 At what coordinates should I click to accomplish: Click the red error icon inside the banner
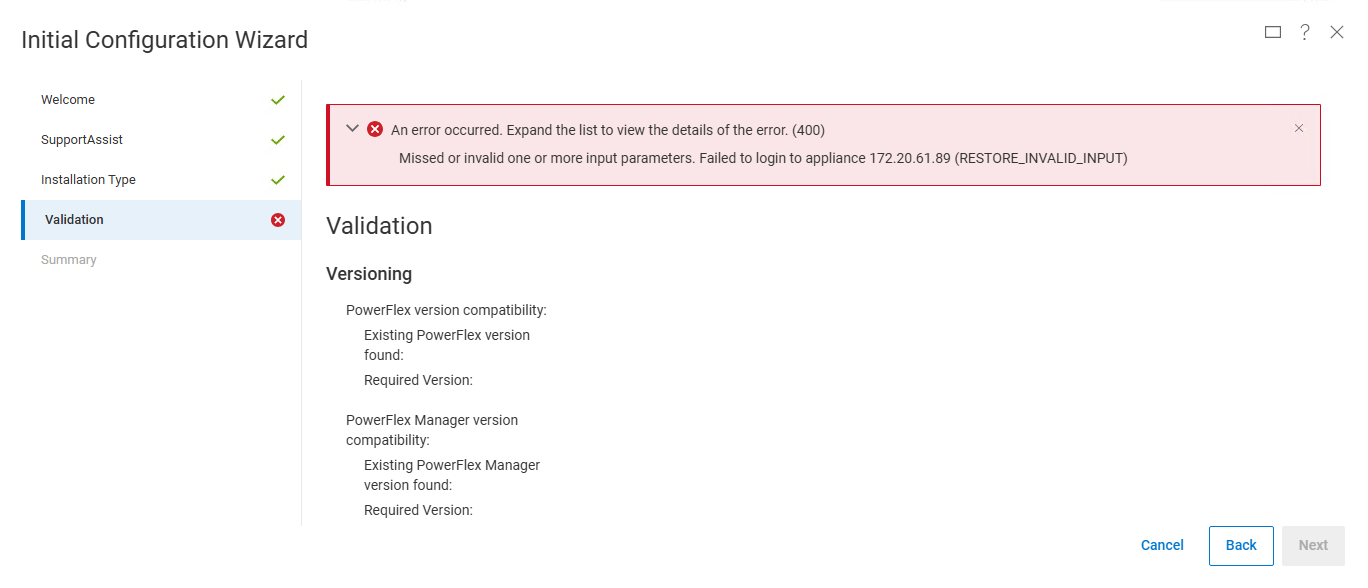375,129
